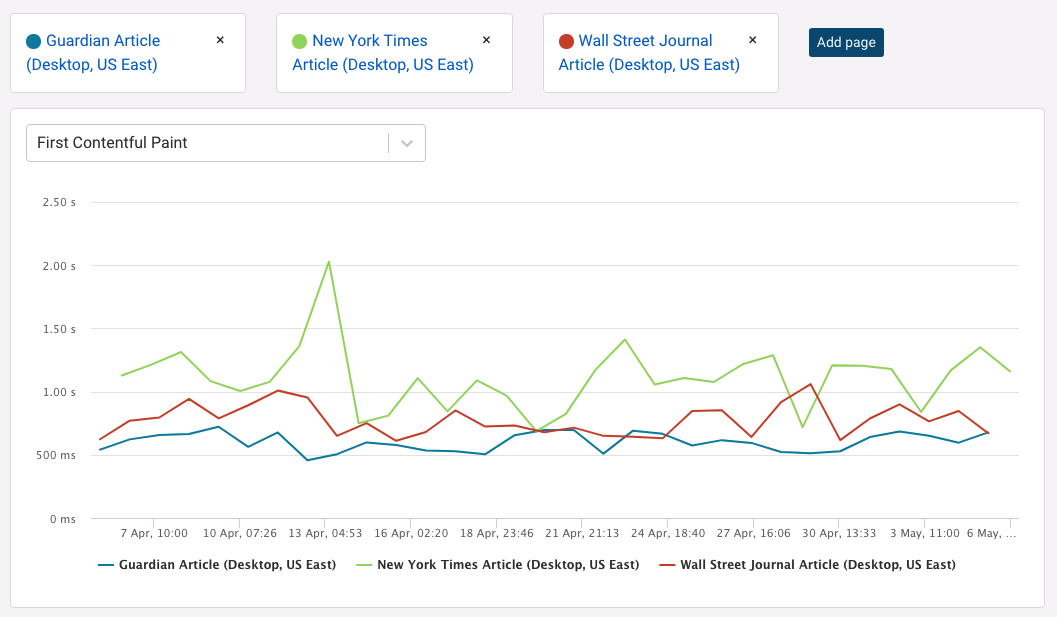Click the Add page button
1057x617 pixels.
coord(846,42)
